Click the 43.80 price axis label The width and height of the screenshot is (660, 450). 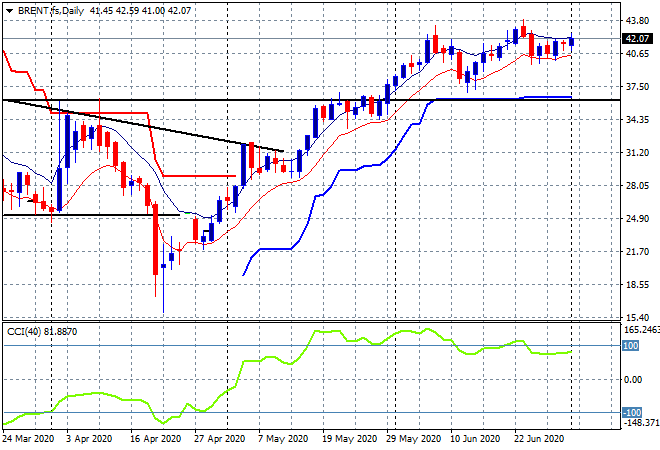click(637, 21)
